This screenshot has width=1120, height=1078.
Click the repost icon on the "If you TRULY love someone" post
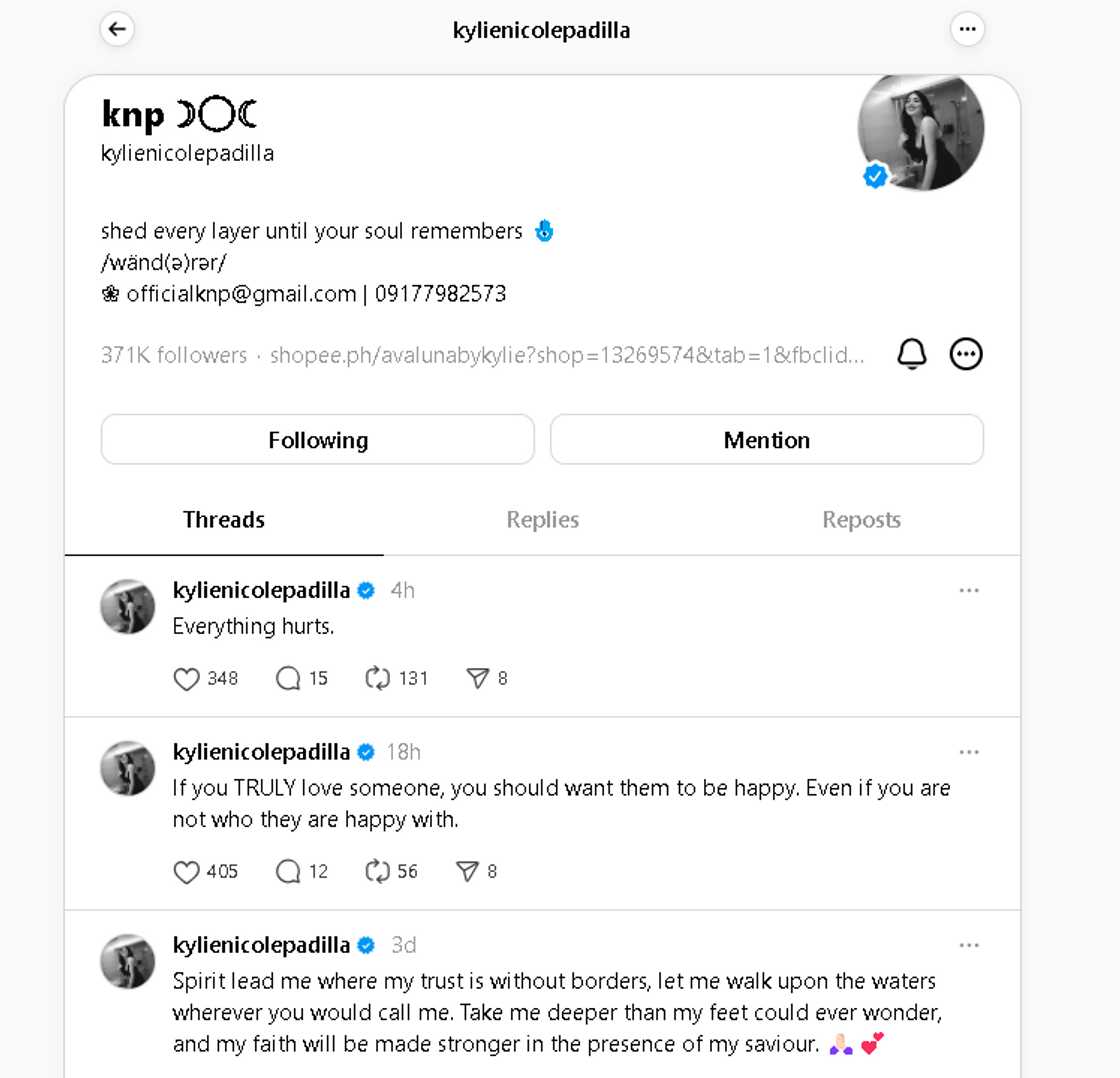[376, 871]
